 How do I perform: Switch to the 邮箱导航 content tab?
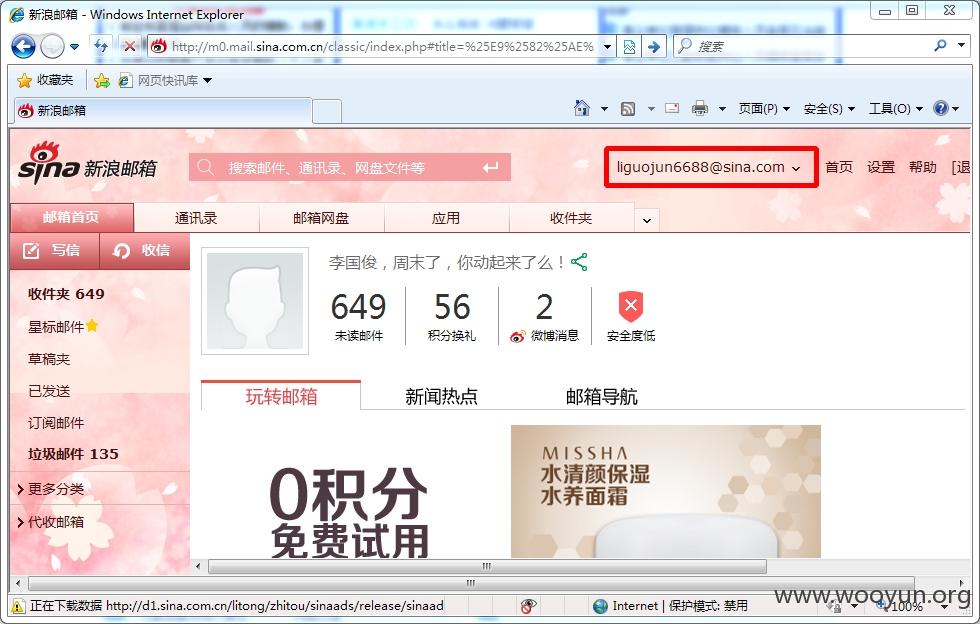[x=601, y=396]
